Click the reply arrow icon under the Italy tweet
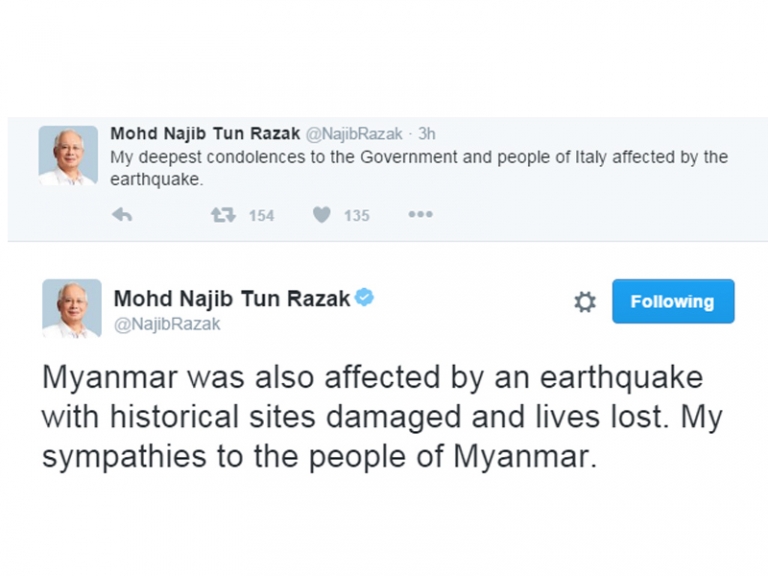Image resolution: width=768 pixels, height=576 pixels. coord(121,215)
